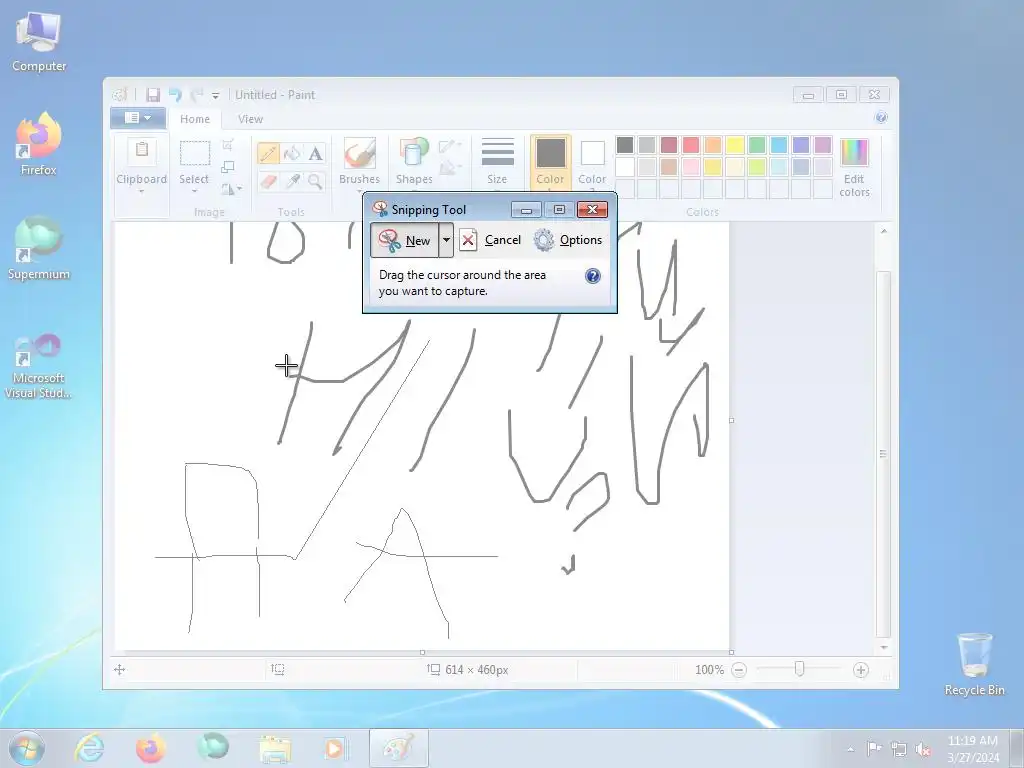Activate Color 2 background selector
1024x768 pixels.
pos(592,163)
